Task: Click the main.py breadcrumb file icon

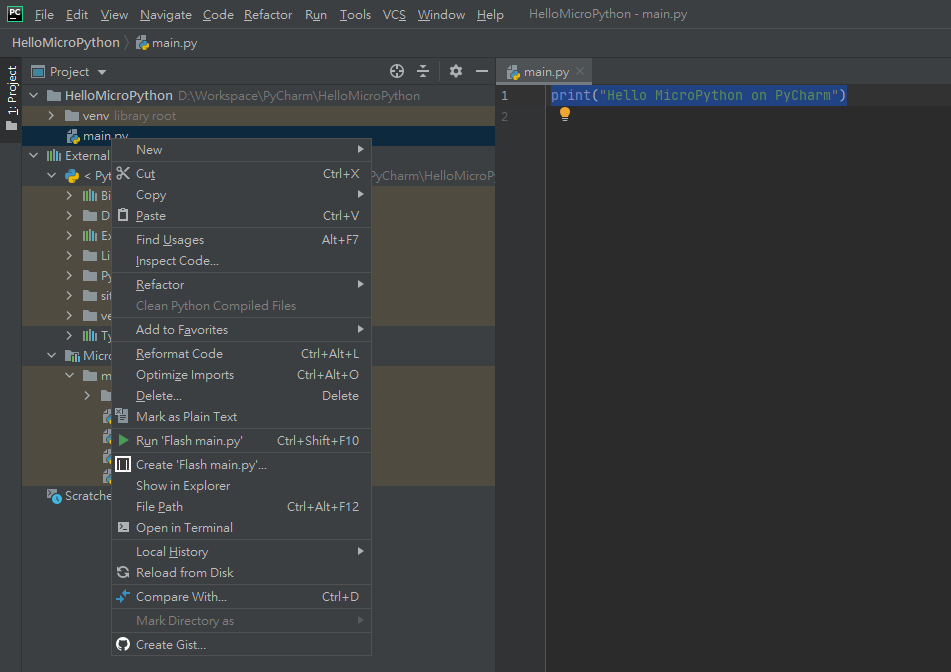Action: (143, 42)
